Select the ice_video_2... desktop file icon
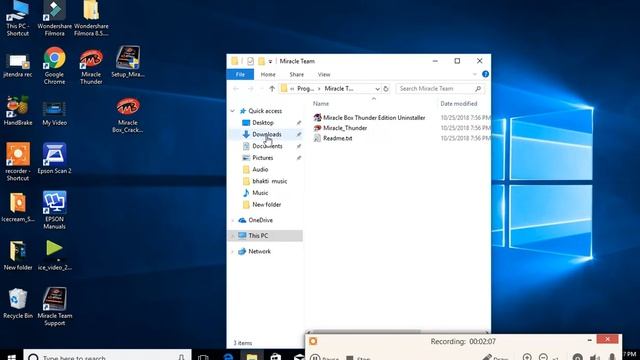Image resolution: width=640 pixels, height=360 pixels. [54, 256]
